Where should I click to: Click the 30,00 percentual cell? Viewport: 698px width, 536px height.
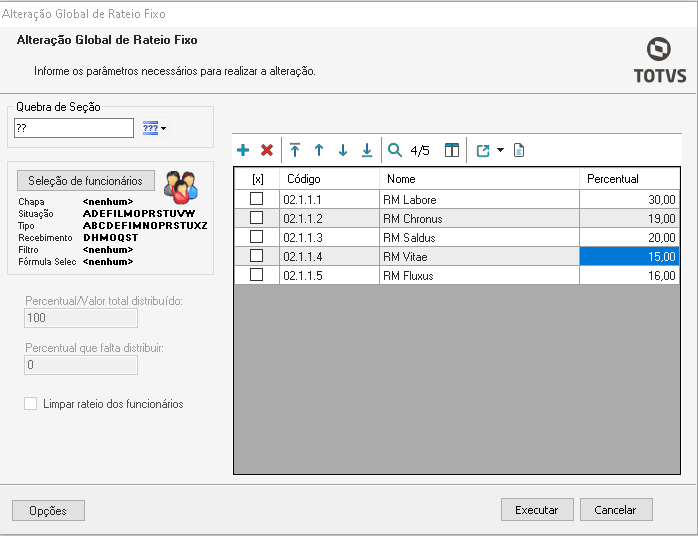[x=629, y=199]
